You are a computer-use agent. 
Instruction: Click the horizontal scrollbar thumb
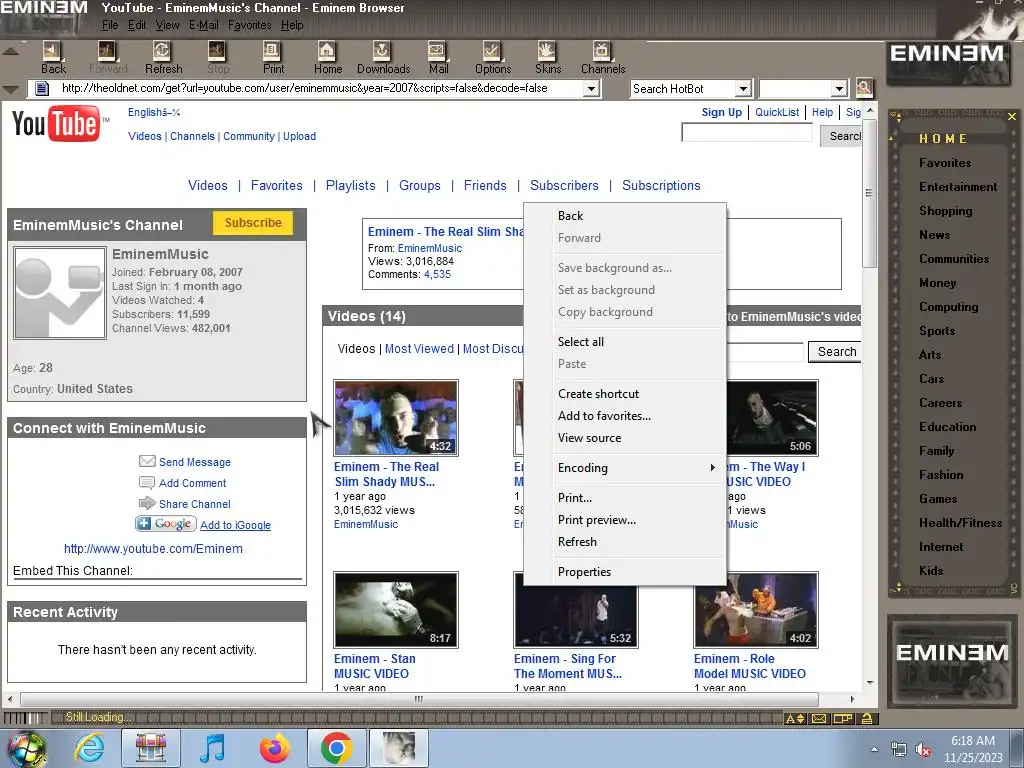[x=419, y=699]
